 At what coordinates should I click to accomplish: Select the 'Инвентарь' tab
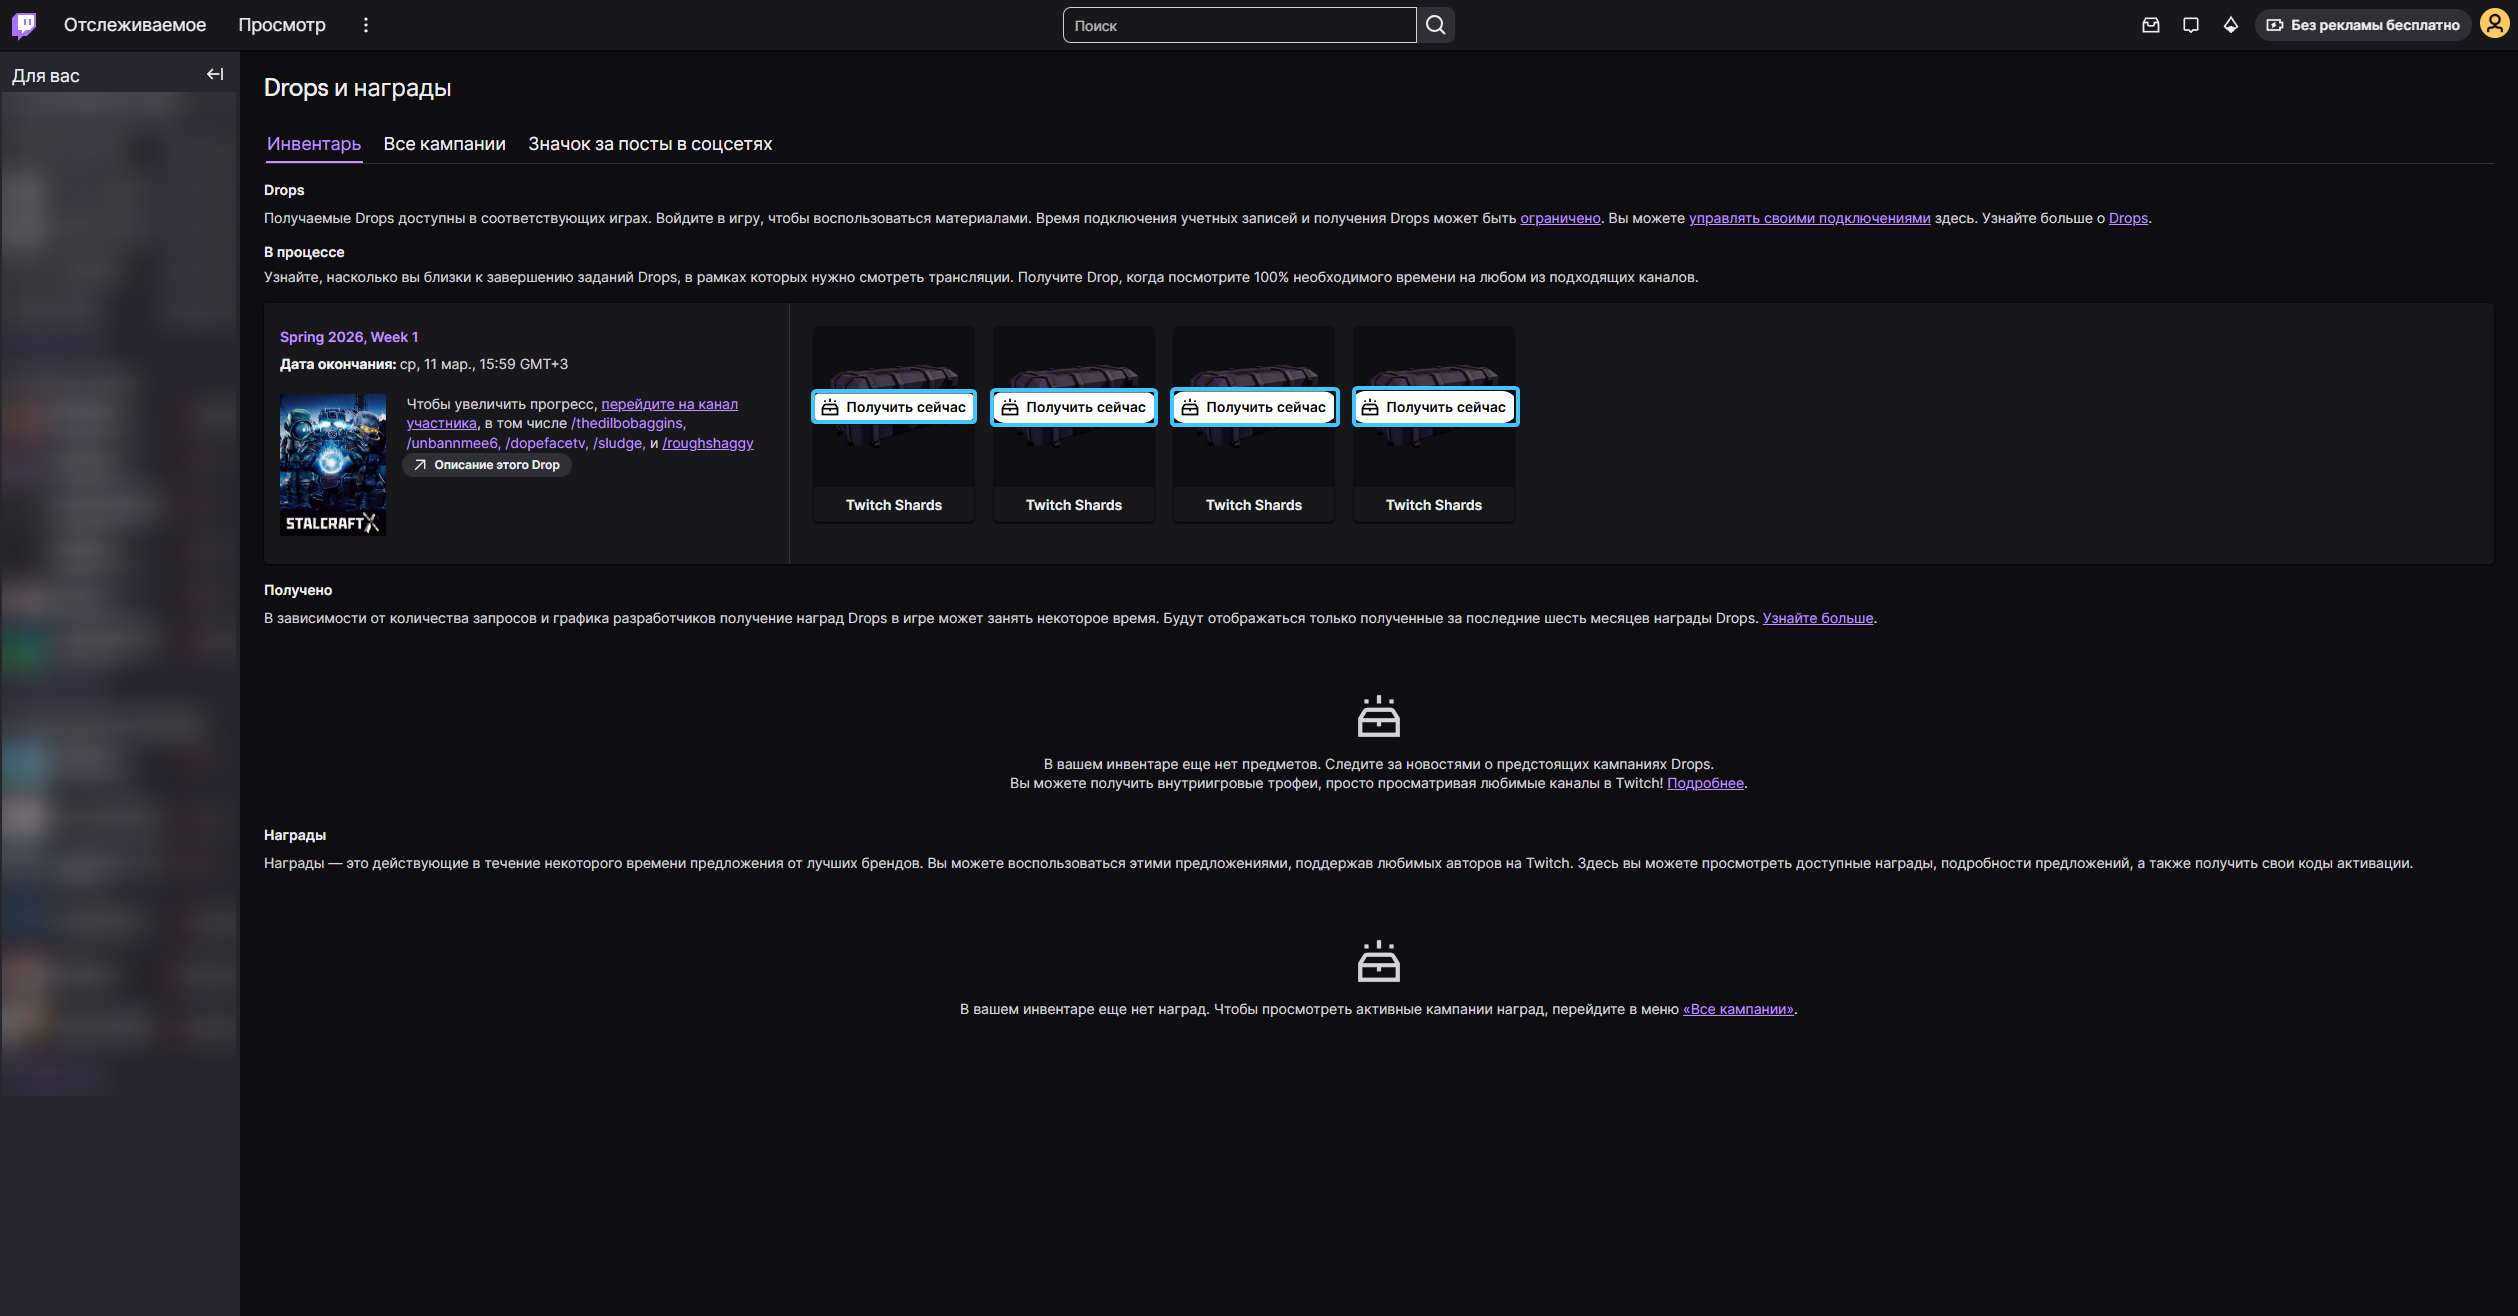pos(314,144)
